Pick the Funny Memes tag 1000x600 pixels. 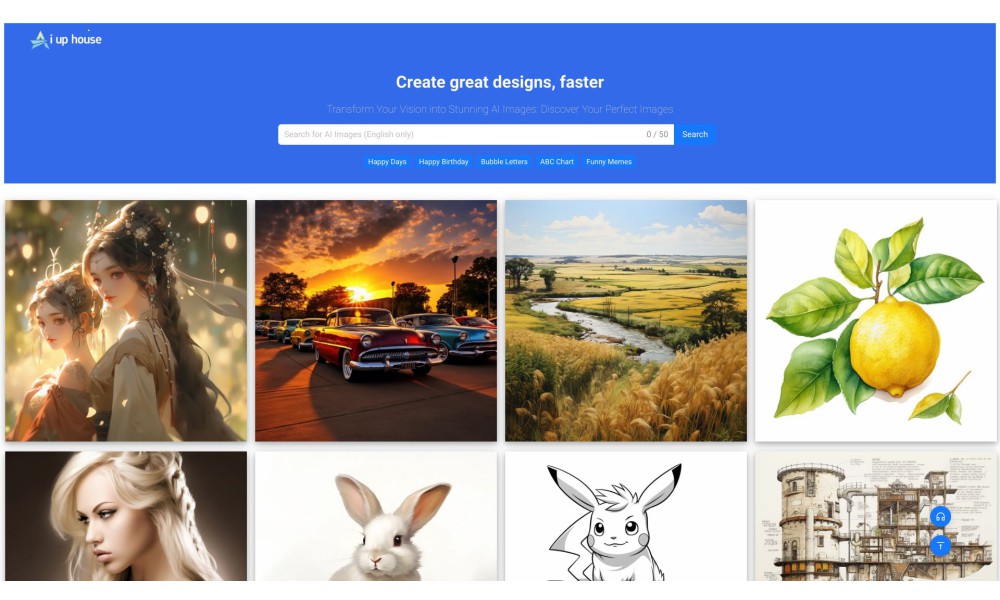pyautogui.click(x=609, y=162)
